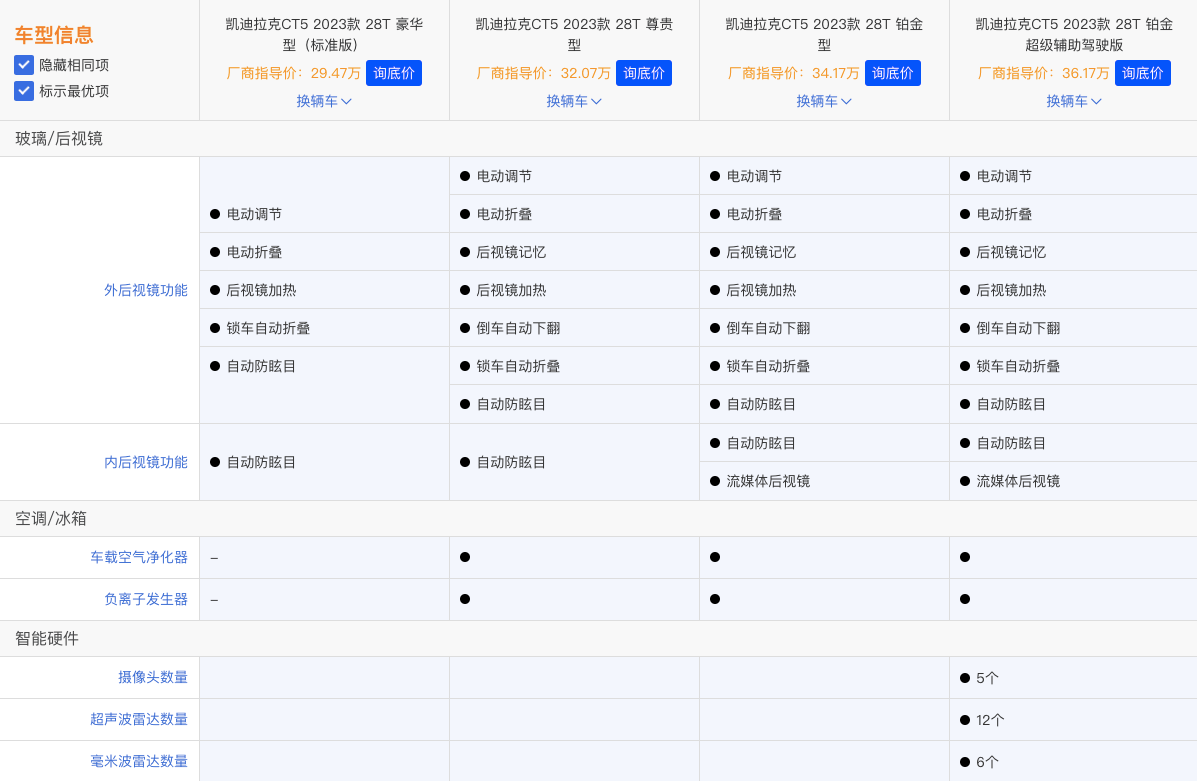Open 换辆车 dropdown under 36.17万 model

[1073, 101]
